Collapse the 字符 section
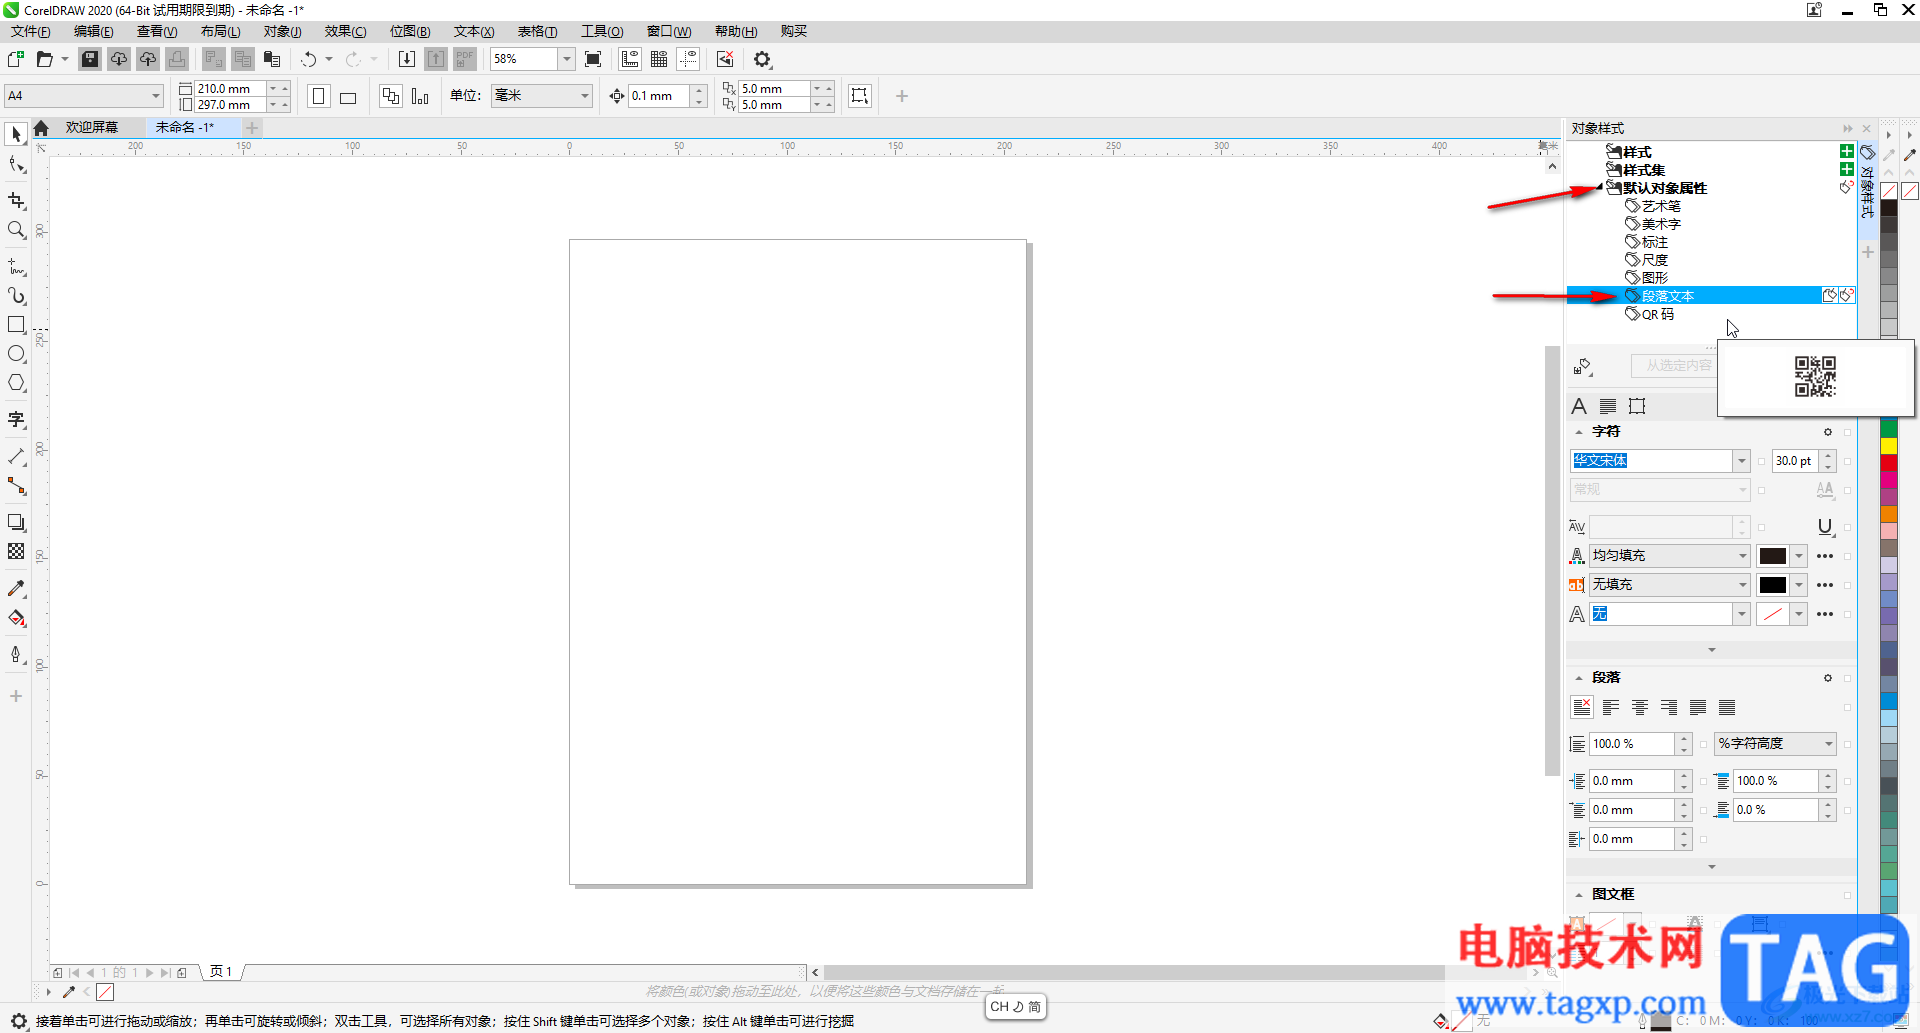Screen dimensions: 1920x1033 pos(1579,432)
